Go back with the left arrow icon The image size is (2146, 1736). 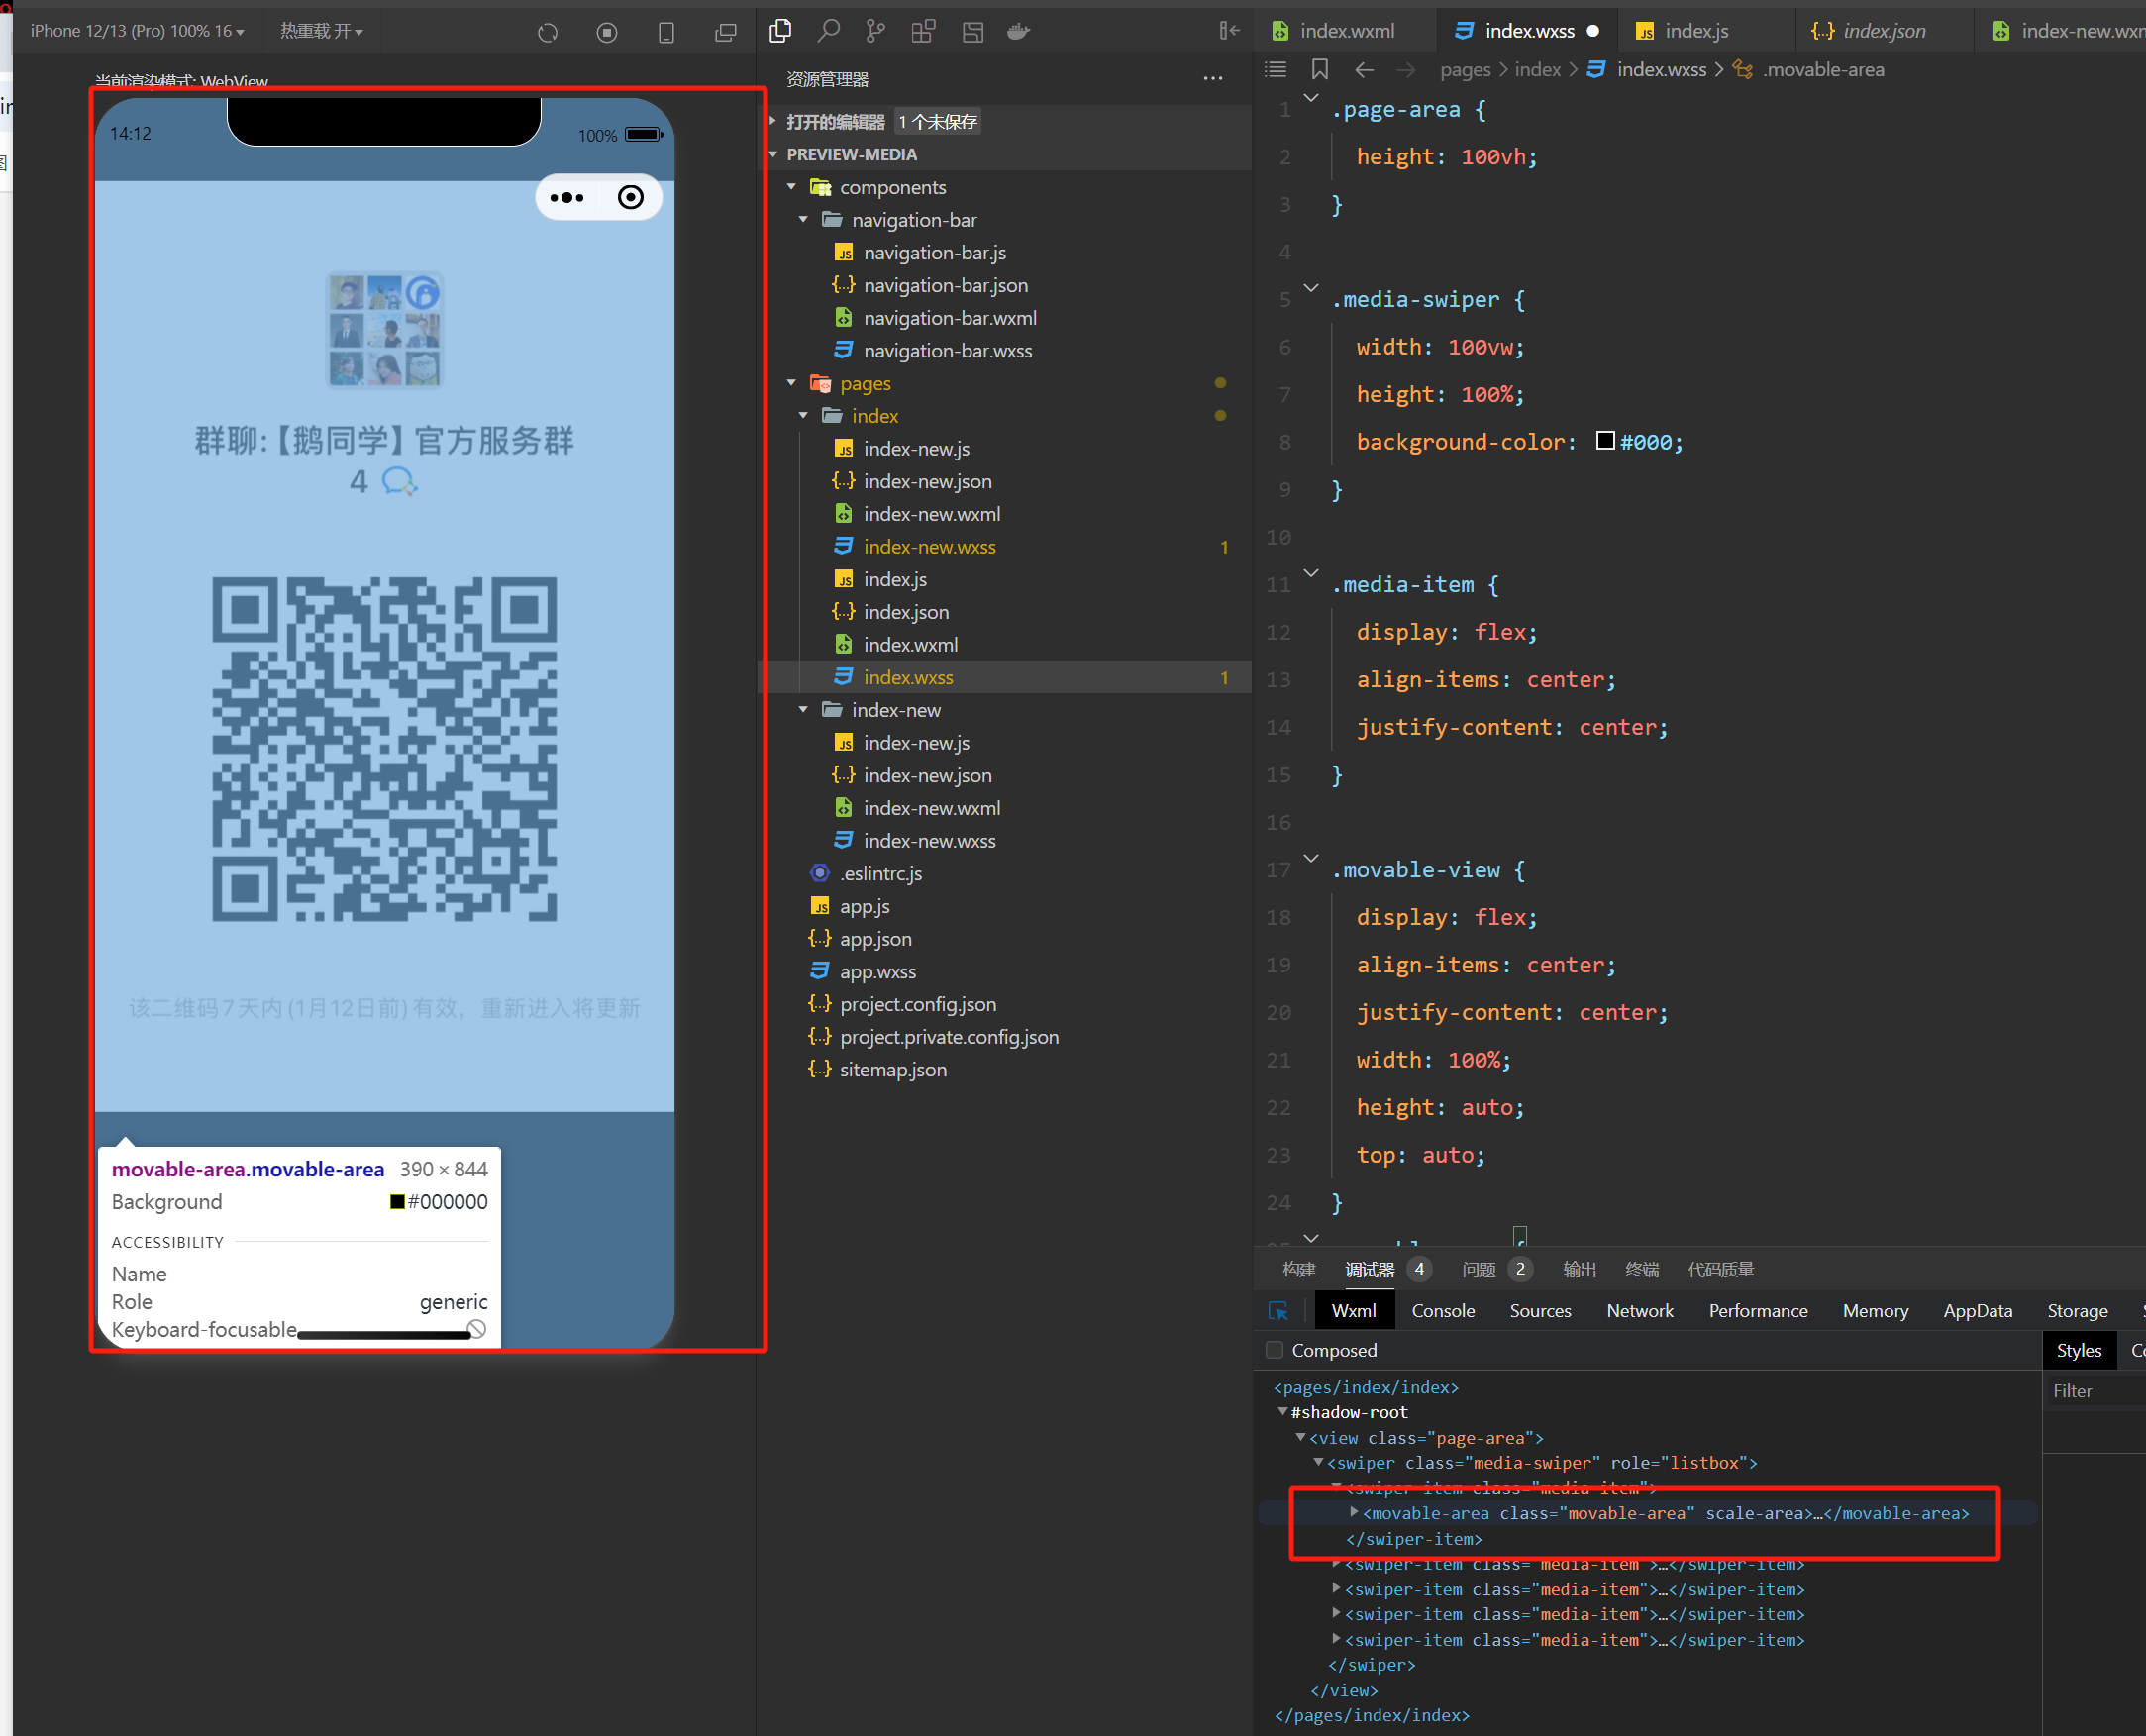point(1364,69)
